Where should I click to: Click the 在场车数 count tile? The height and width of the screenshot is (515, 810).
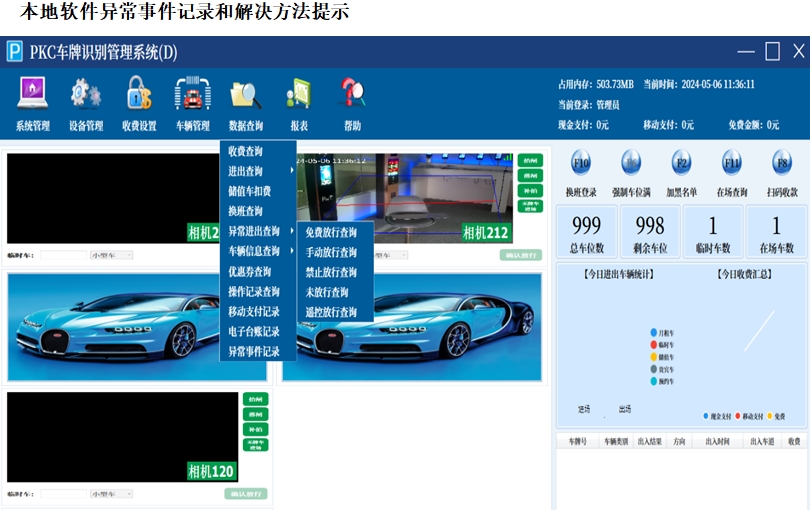(776, 232)
